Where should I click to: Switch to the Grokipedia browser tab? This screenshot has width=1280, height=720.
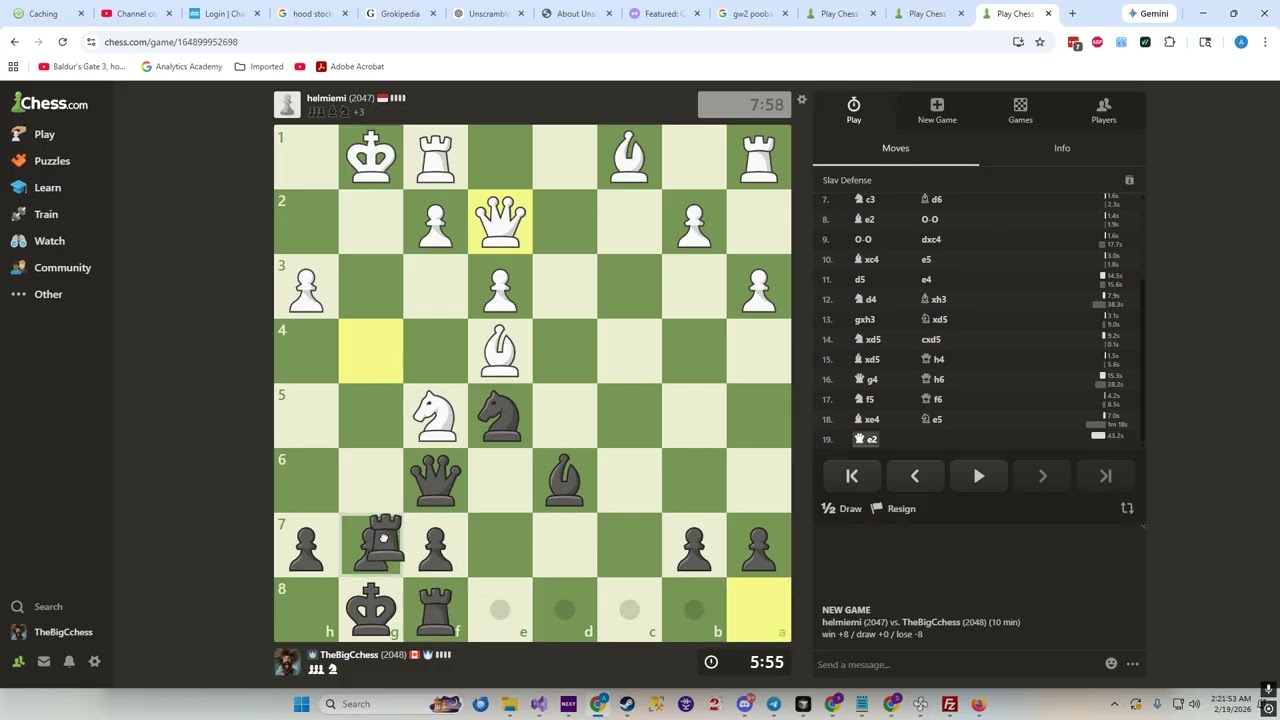point(400,14)
